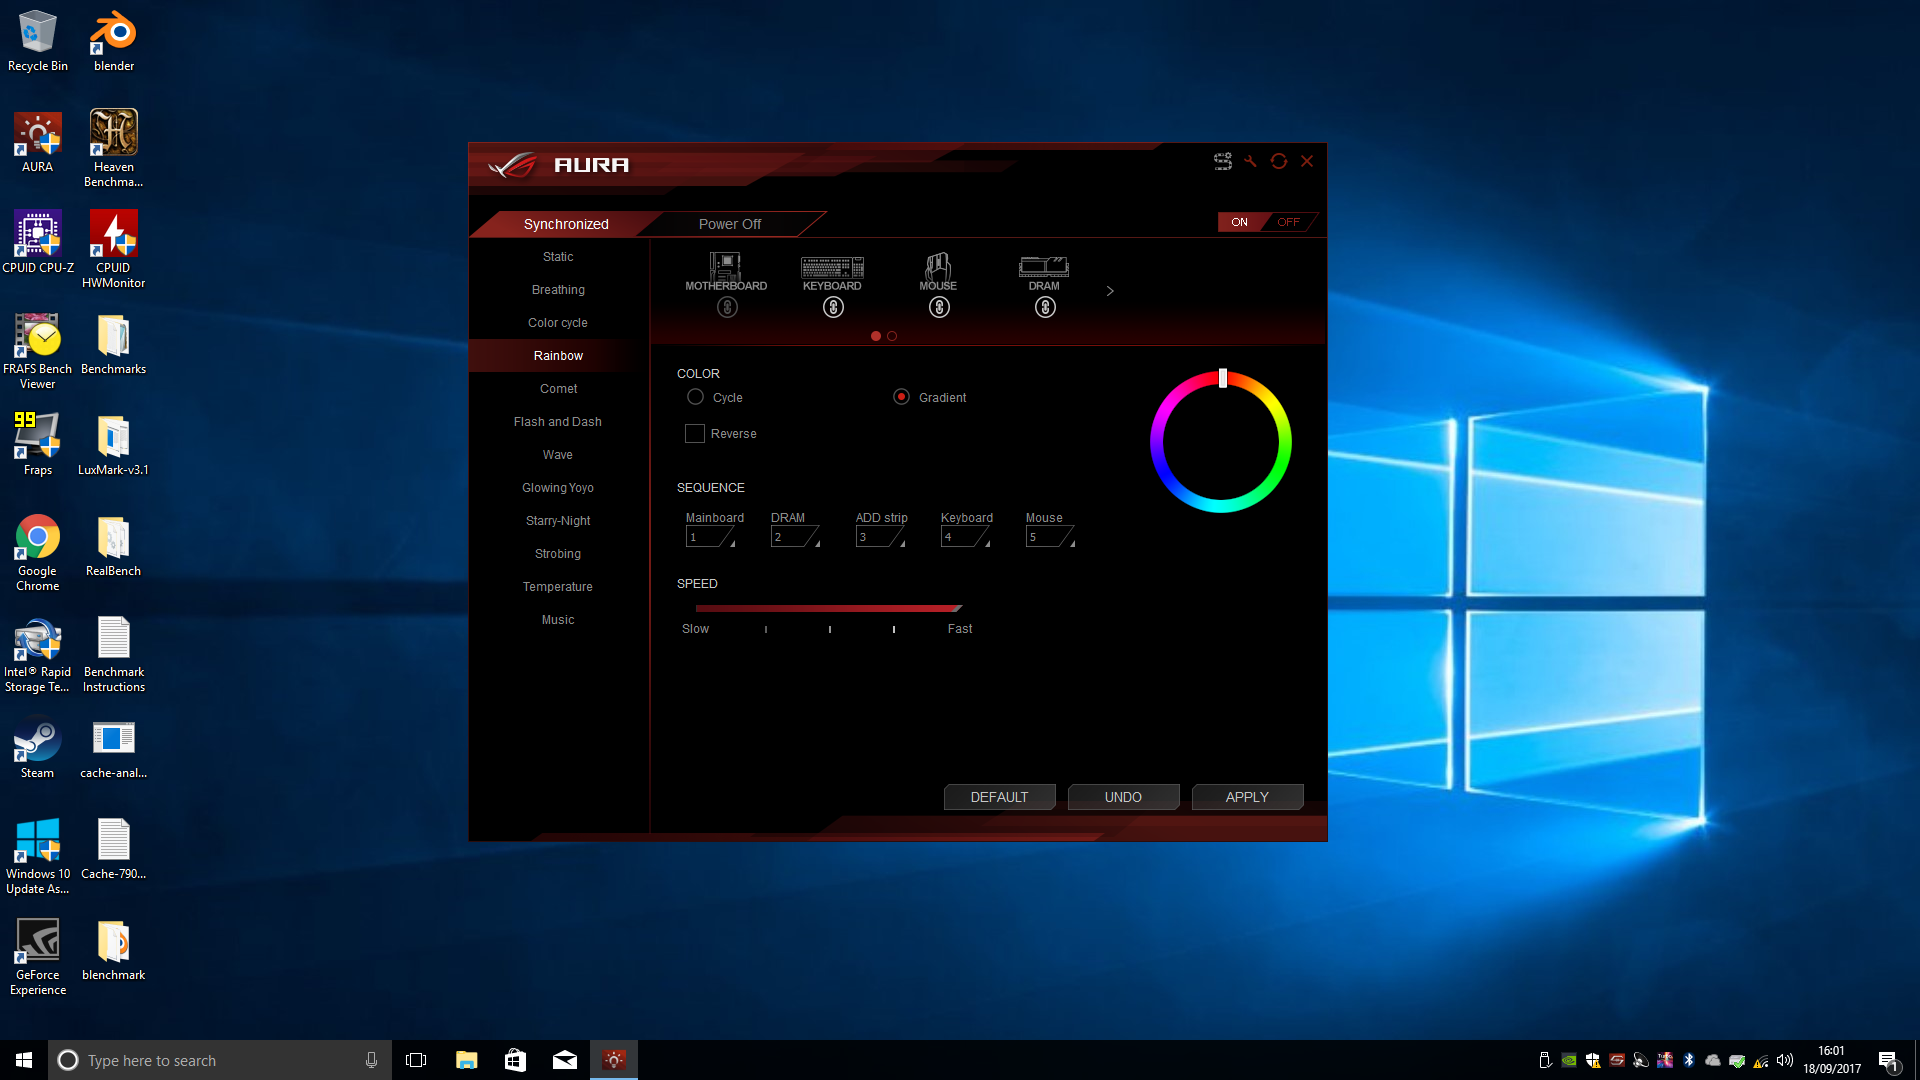
Task: Open Blender from desktop
Action: point(112,36)
